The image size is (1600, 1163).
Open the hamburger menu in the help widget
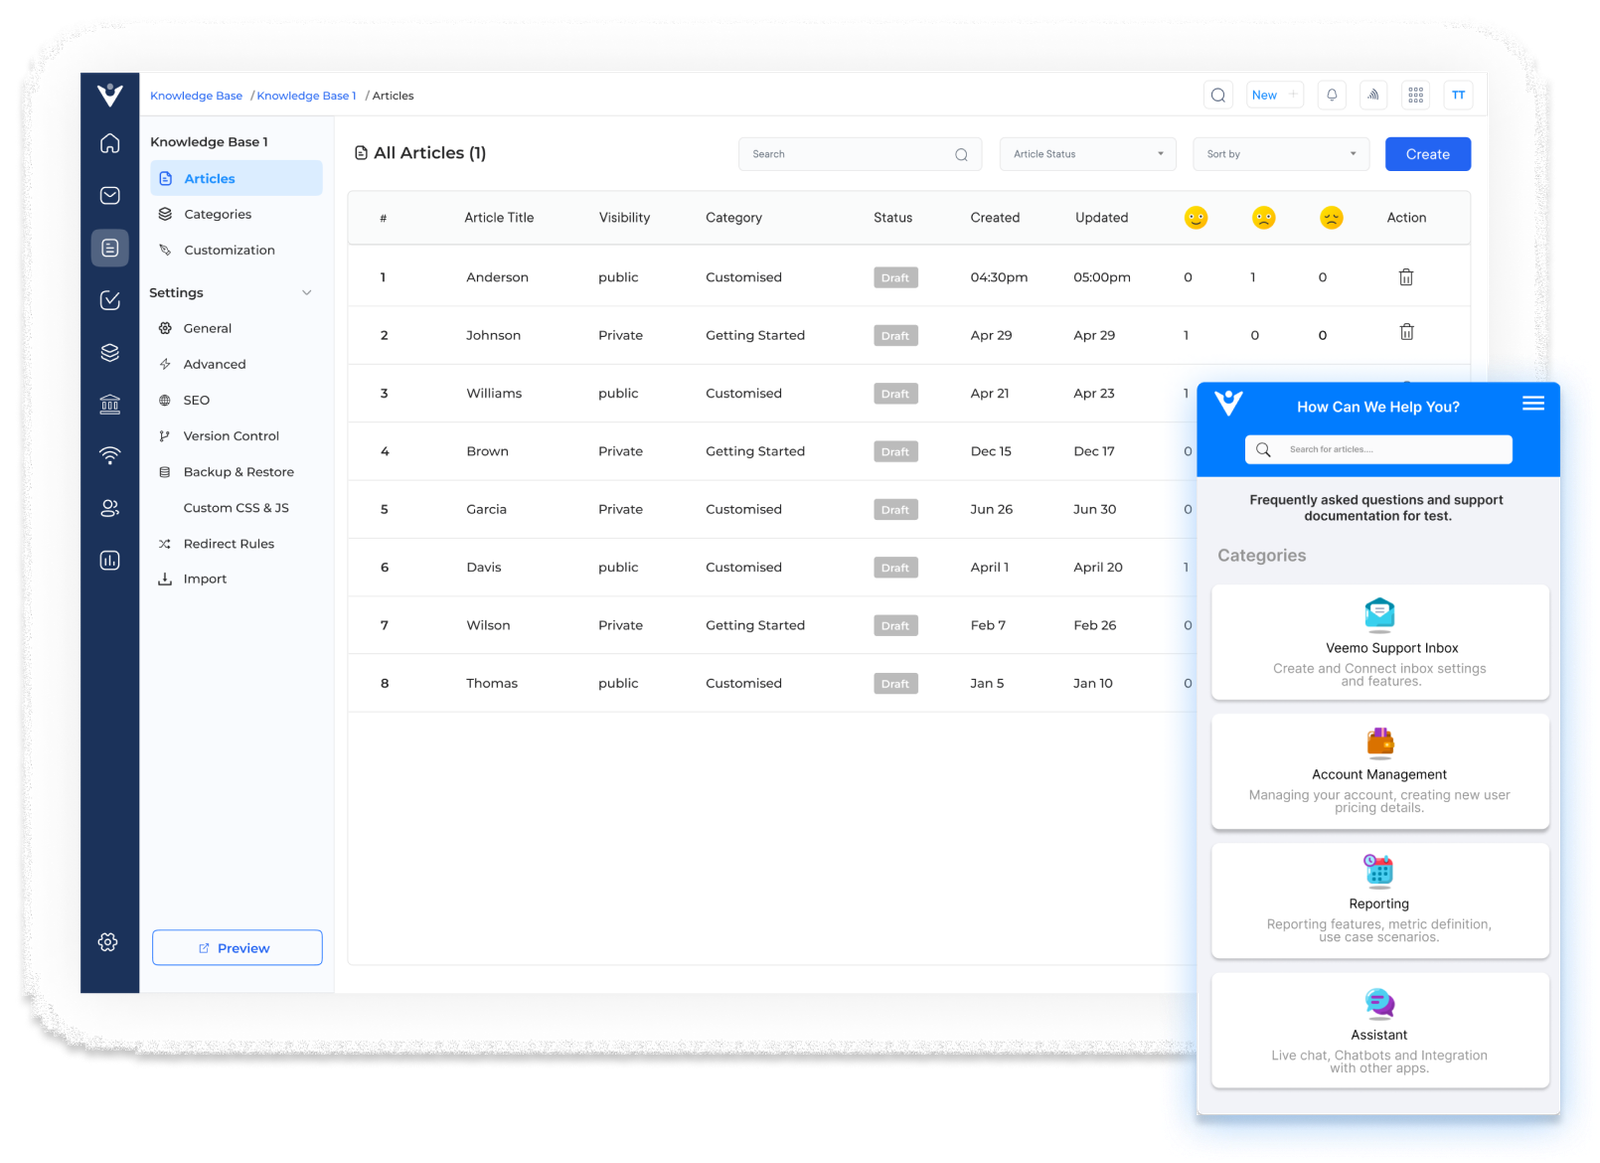(1533, 403)
